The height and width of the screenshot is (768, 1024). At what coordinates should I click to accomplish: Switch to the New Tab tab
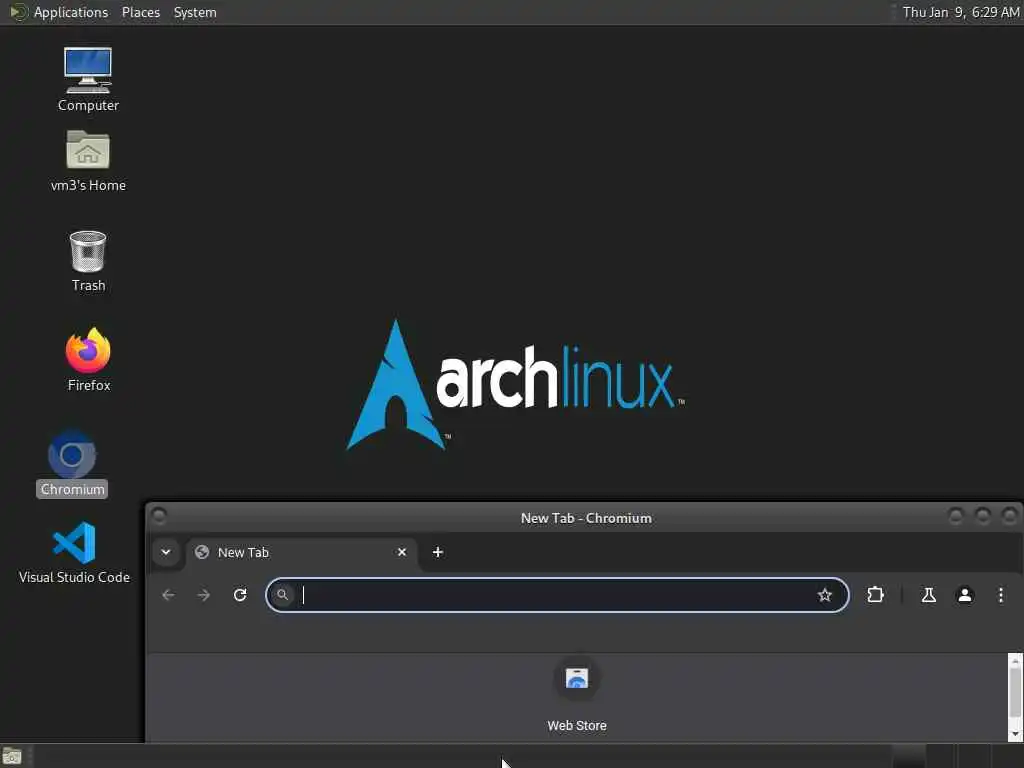click(302, 552)
